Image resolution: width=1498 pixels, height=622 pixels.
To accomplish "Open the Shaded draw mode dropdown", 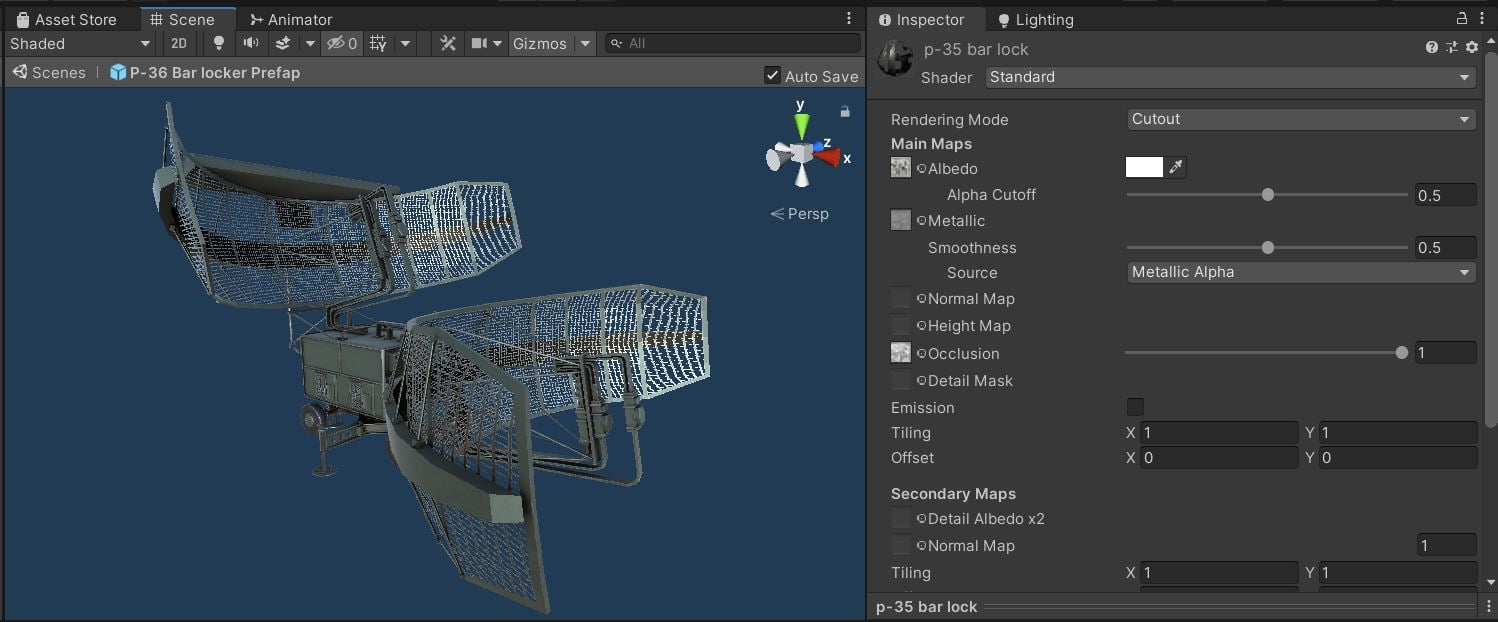I will click(x=80, y=43).
